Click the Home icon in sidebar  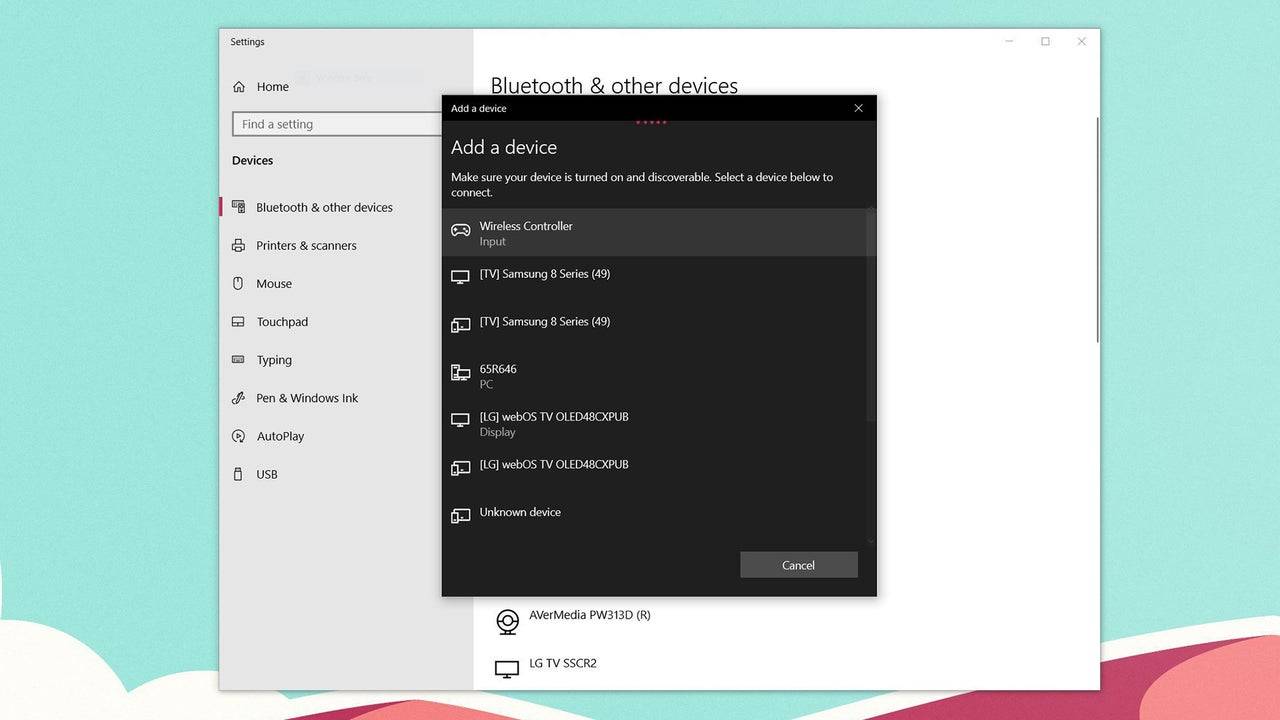[239, 87]
